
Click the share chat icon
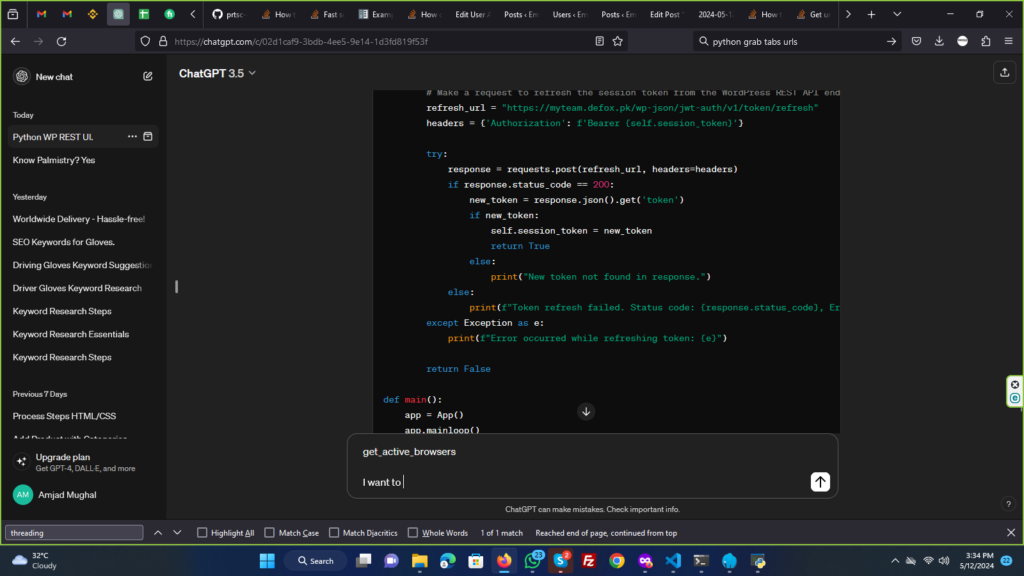pyautogui.click(x=1003, y=73)
